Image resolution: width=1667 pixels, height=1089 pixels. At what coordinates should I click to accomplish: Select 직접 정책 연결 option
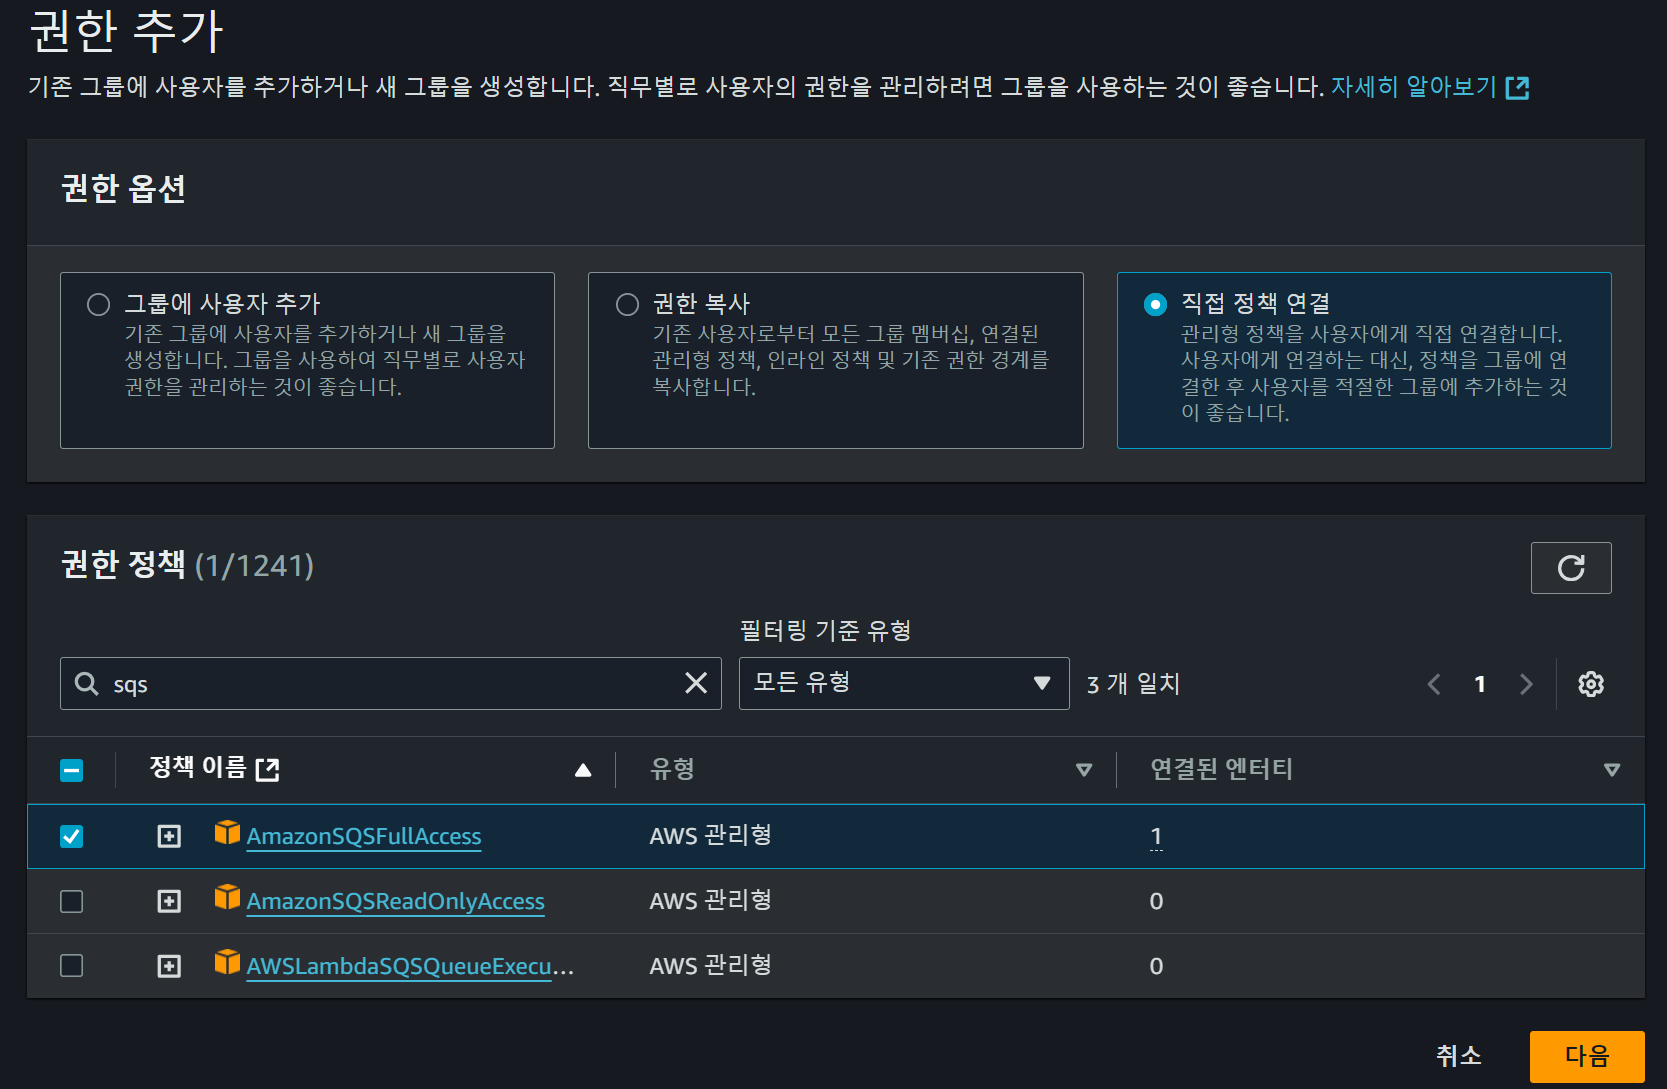click(x=1155, y=304)
